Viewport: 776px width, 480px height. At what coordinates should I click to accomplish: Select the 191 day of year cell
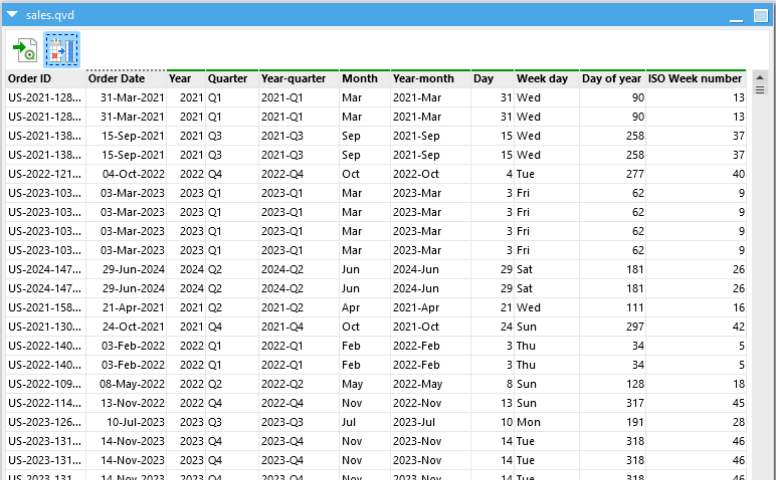click(x=612, y=423)
